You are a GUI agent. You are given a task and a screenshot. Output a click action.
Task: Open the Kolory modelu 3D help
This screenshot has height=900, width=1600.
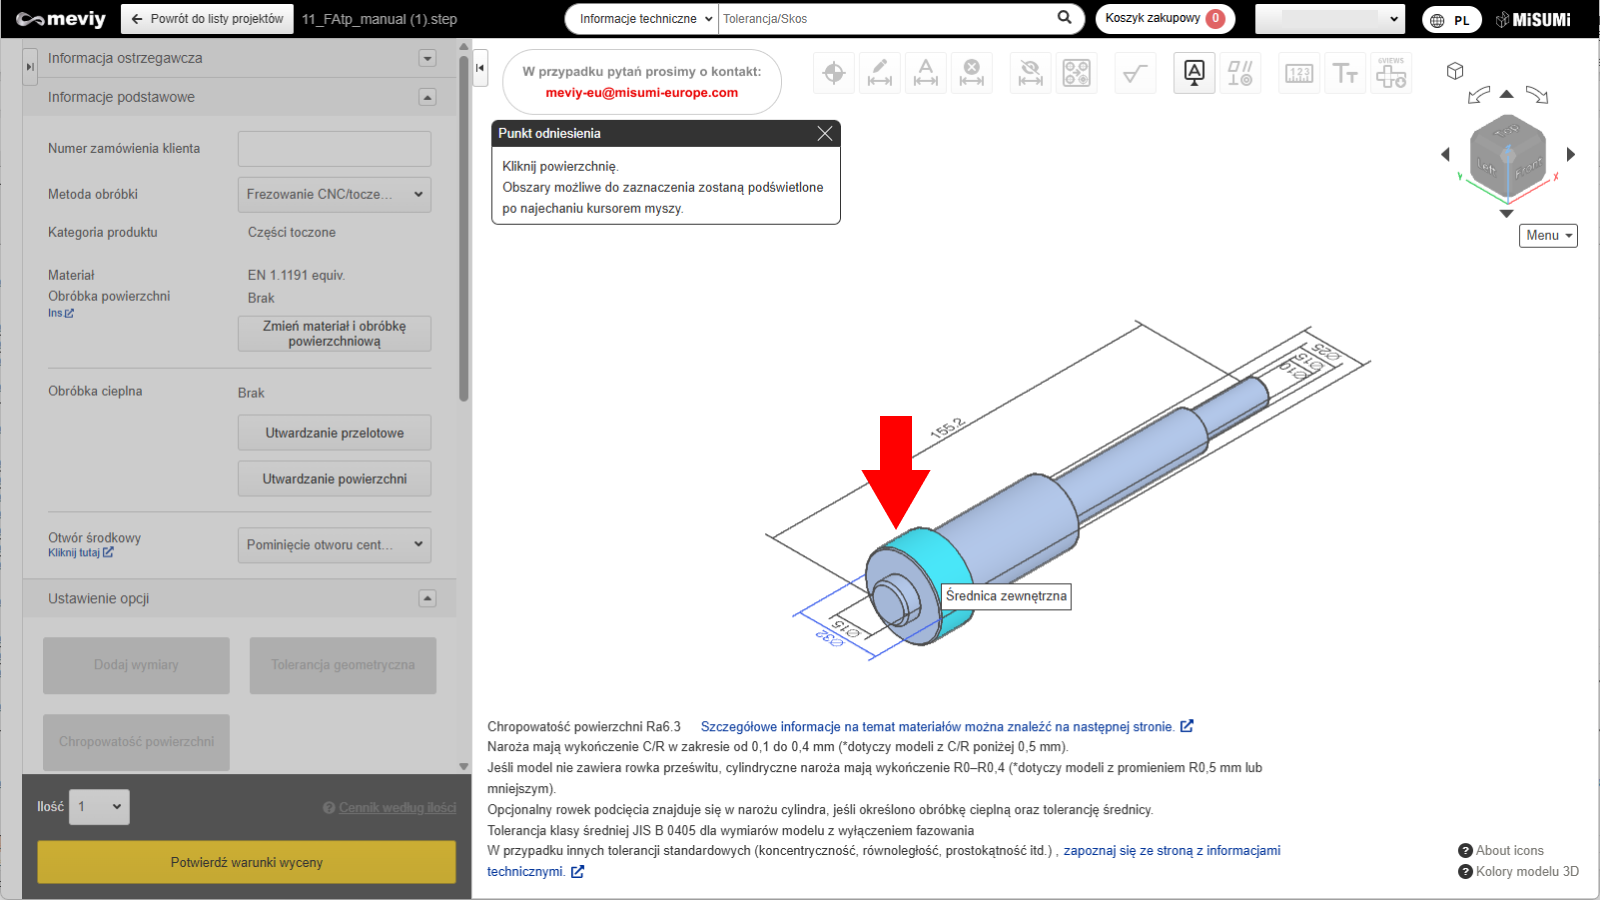[x=1518, y=871]
